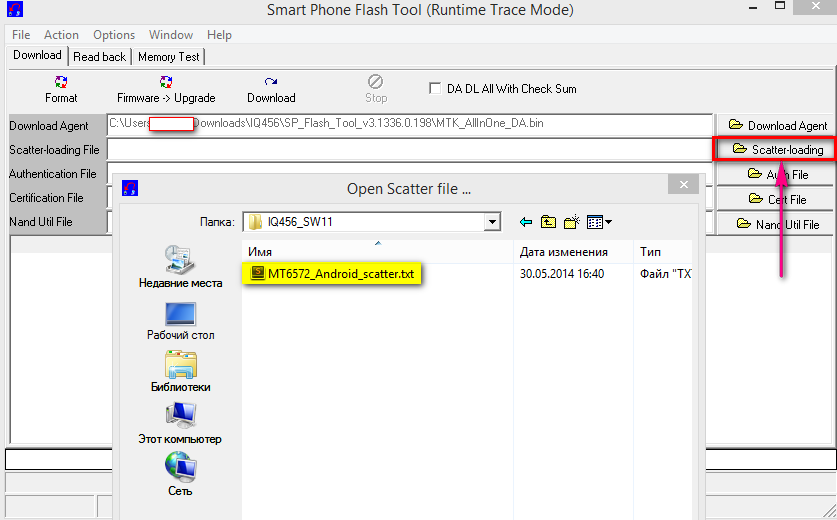Click the Download Agent button
The height and width of the screenshot is (520, 837).
(x=777, y=125)
